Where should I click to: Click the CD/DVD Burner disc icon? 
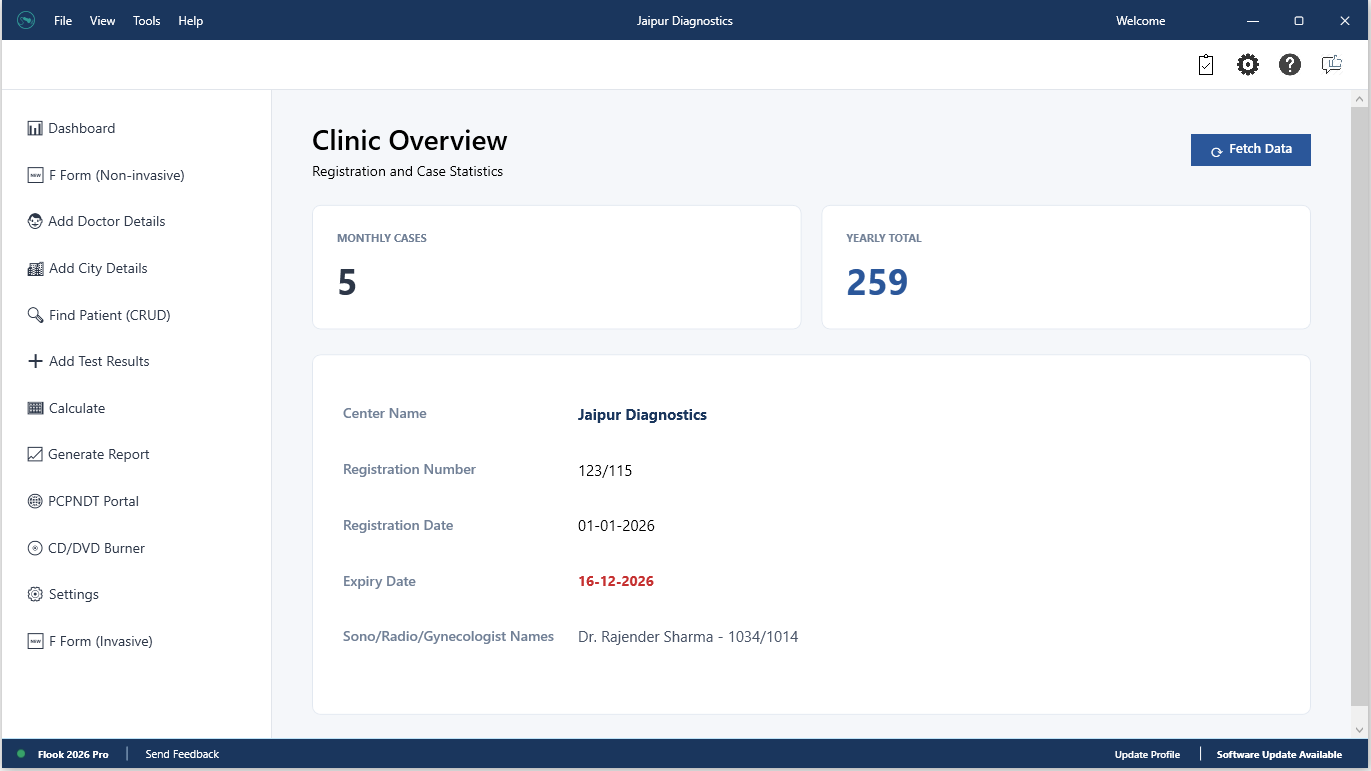point(35,548)
